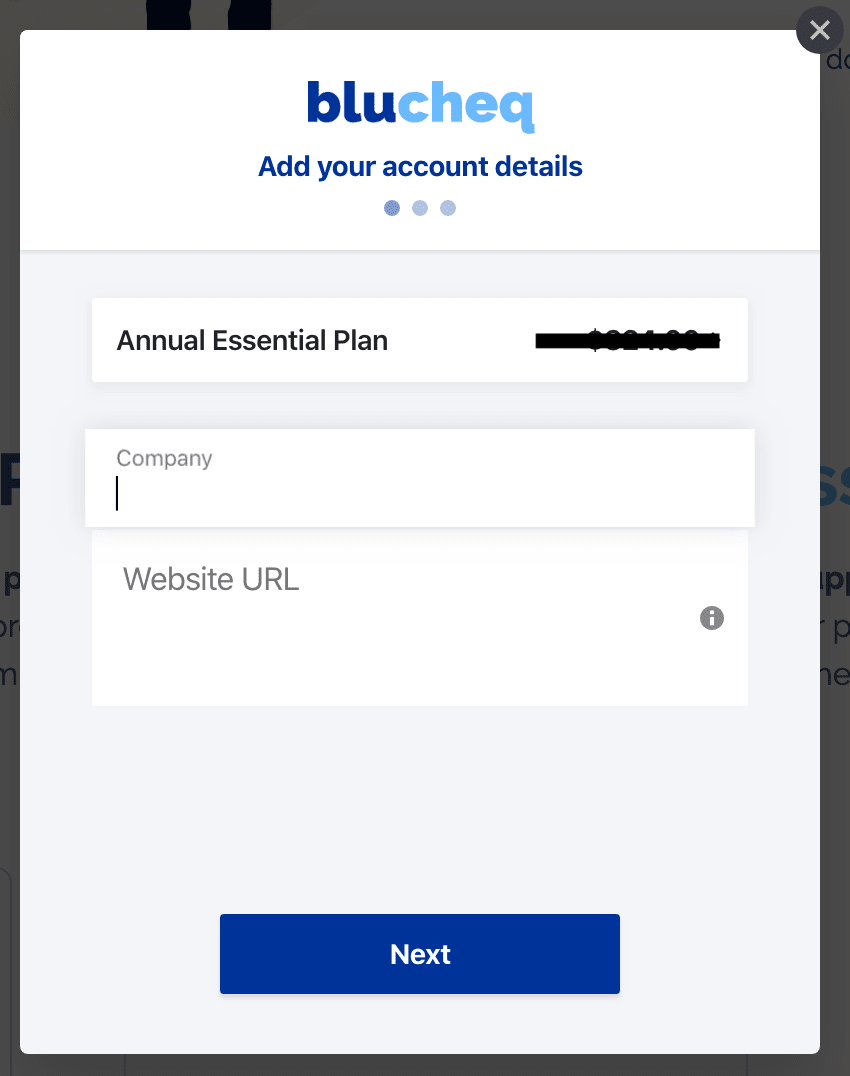This screenshot has height=1076, width=850.
Task: Focus the Company input field
Action: pos(420,493)
